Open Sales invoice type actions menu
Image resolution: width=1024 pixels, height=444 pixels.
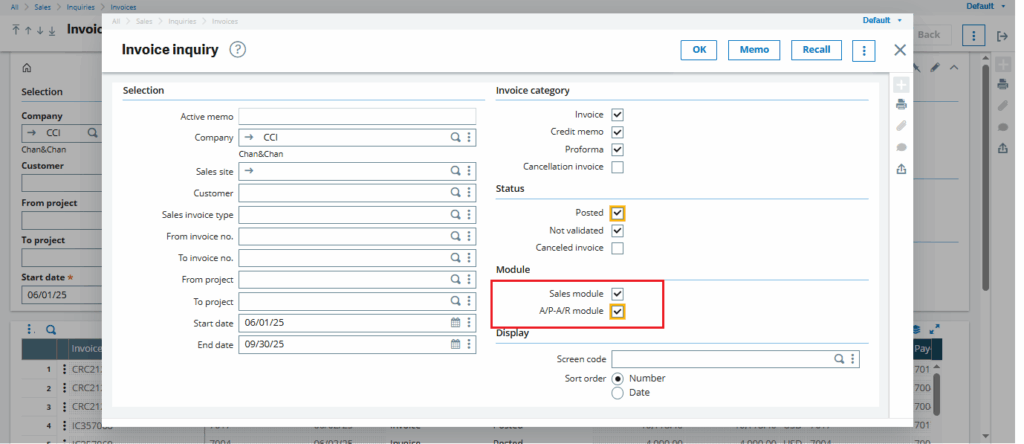pos(469,214)
